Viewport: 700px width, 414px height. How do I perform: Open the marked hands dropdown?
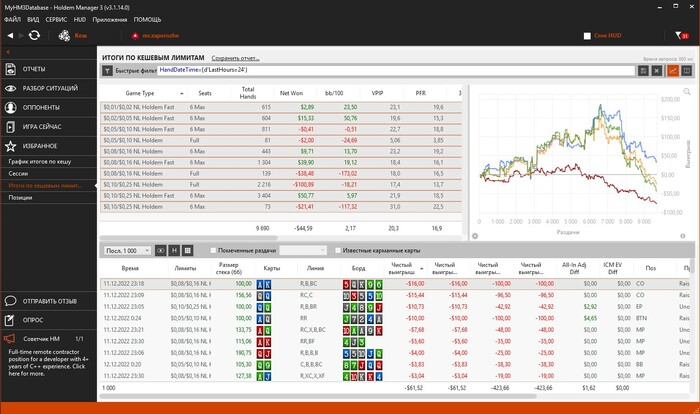303,251
